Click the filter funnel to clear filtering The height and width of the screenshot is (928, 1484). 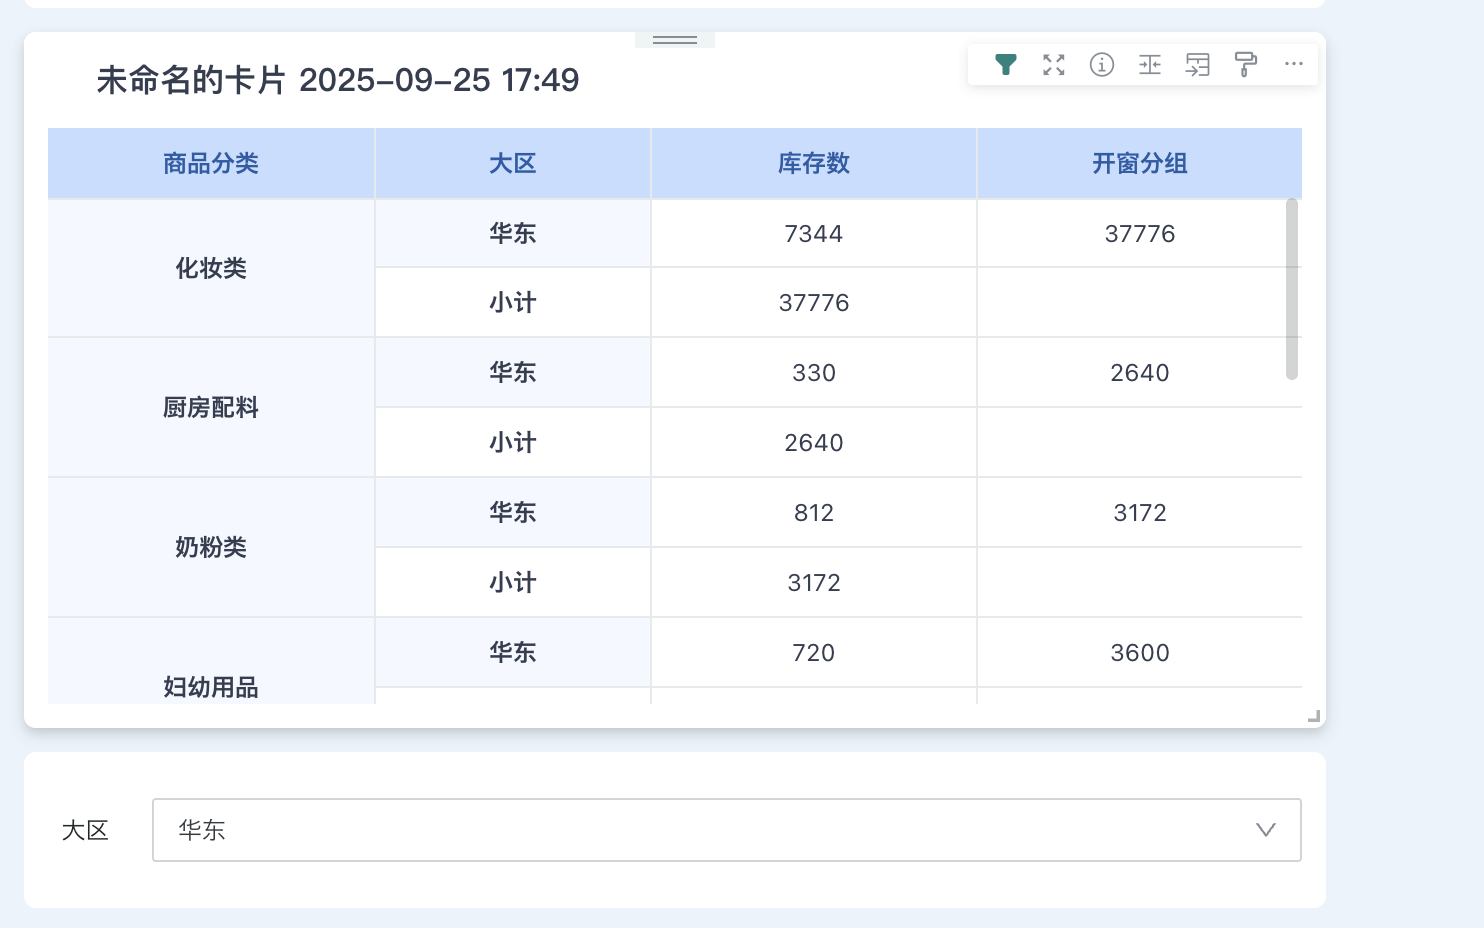click(x=1006, y=64)
